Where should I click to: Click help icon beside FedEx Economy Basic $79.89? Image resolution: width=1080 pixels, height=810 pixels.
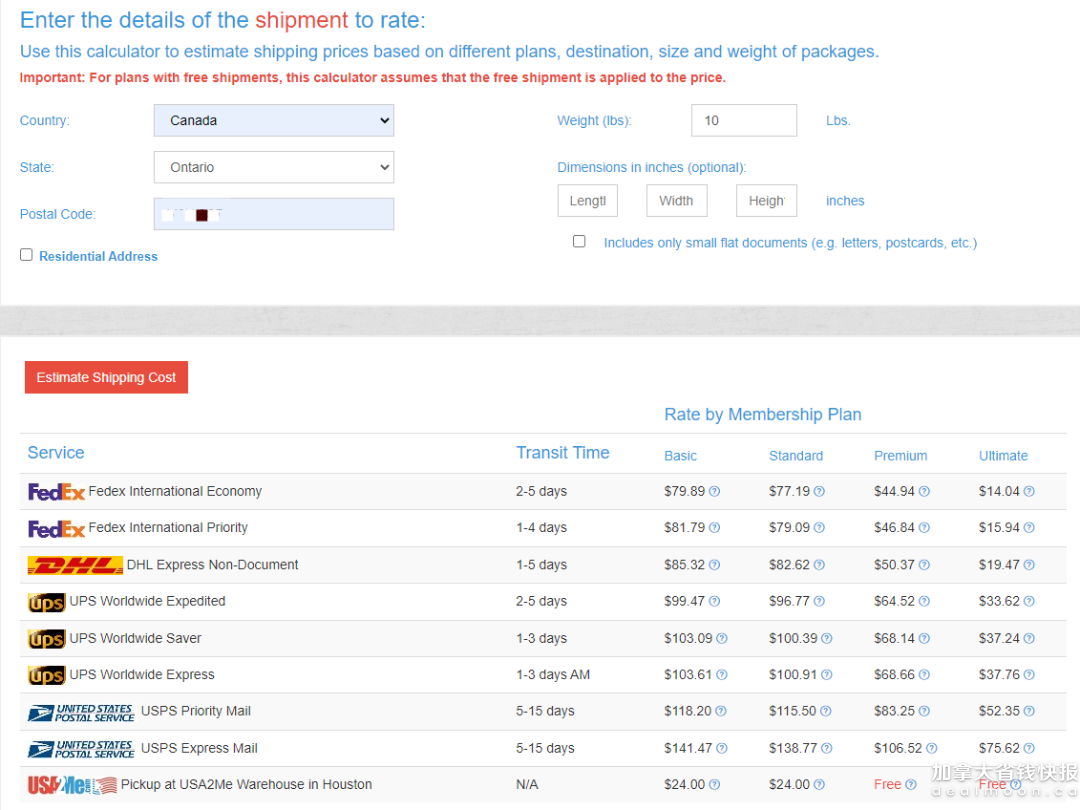click(x=715, y=492)
